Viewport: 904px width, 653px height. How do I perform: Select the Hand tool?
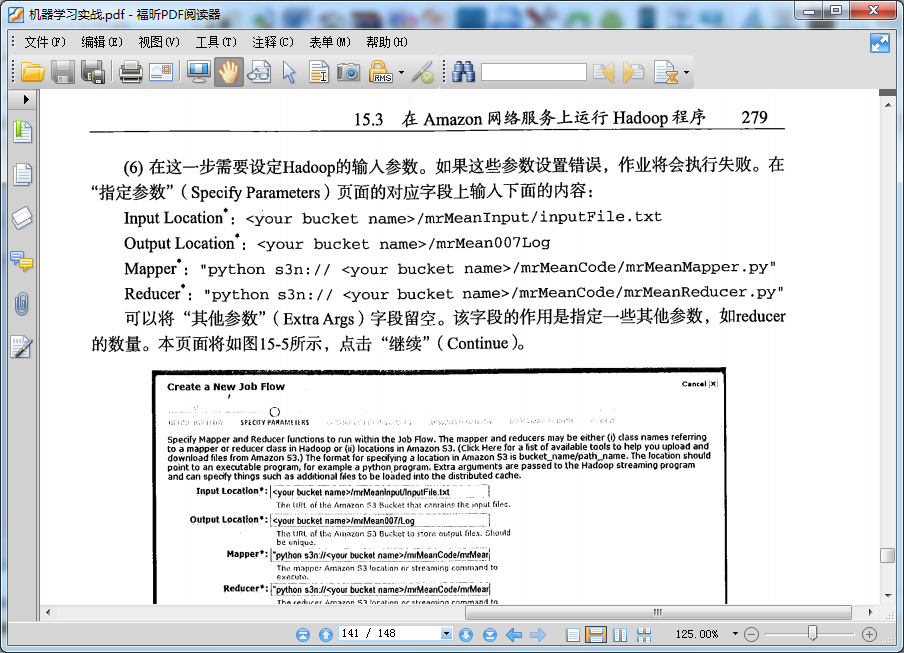coord(228,72)
